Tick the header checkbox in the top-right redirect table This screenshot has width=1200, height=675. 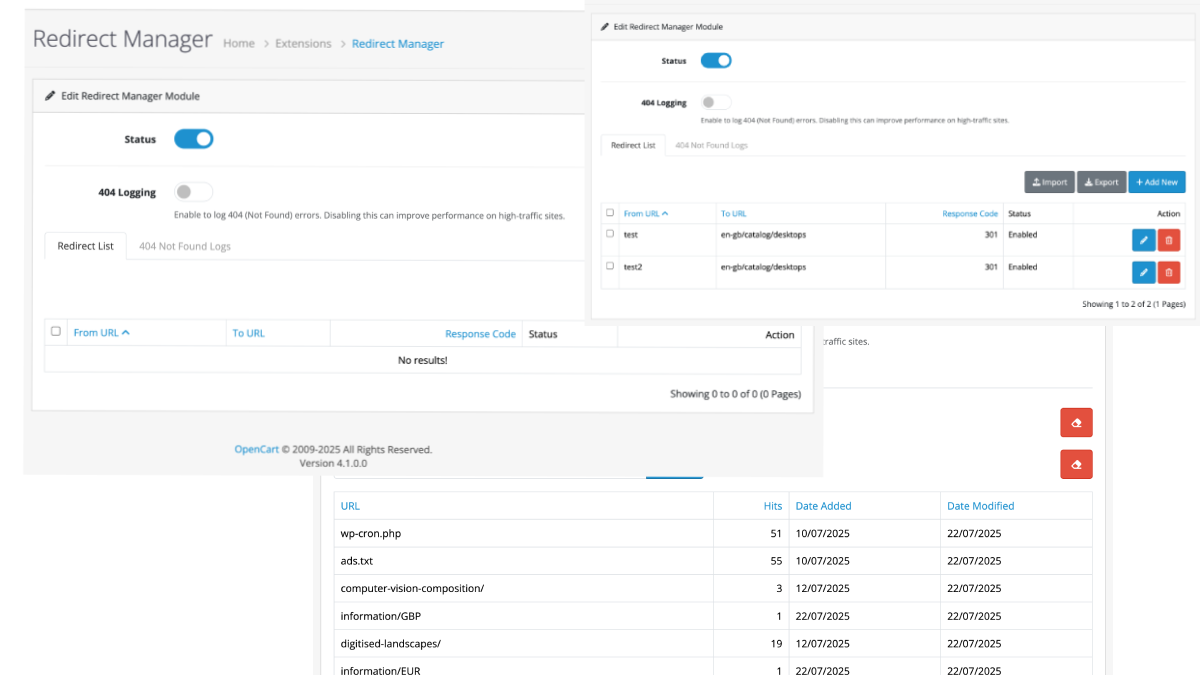[x=610, y=212]
